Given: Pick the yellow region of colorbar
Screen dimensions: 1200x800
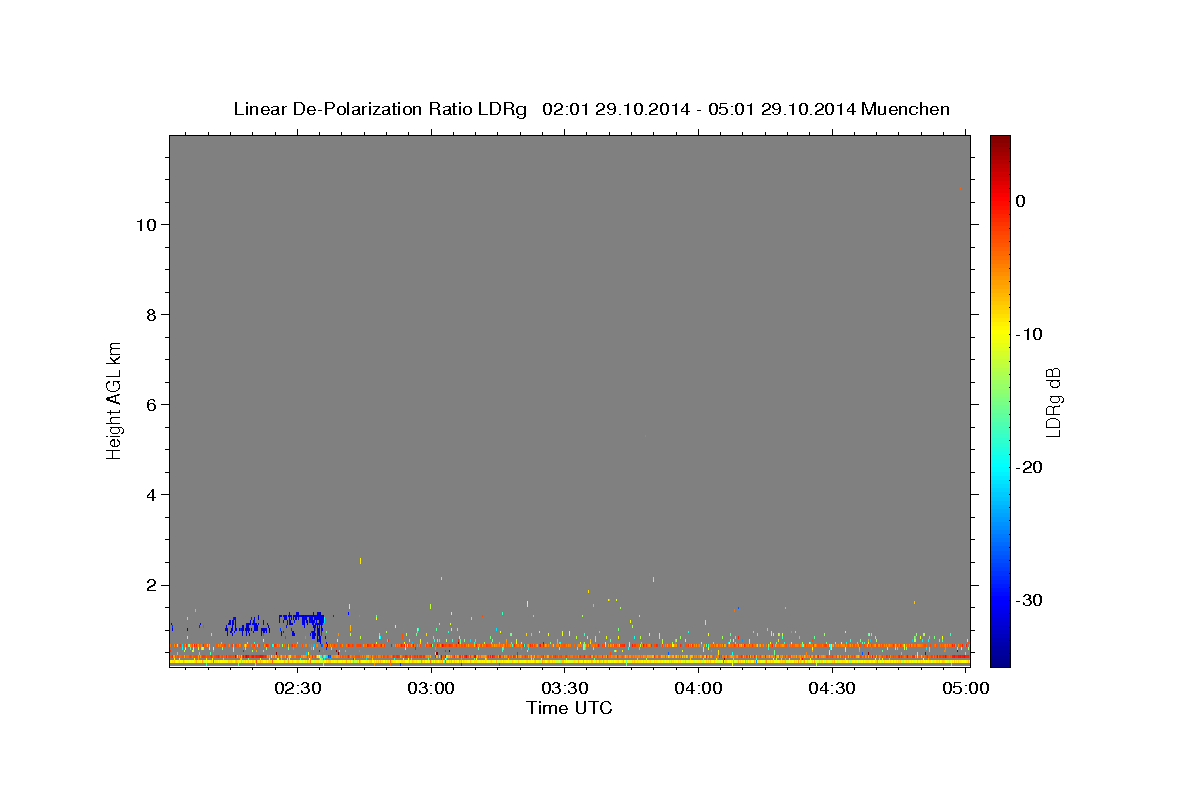Looking at the screenshot, I should [1000, 334].
